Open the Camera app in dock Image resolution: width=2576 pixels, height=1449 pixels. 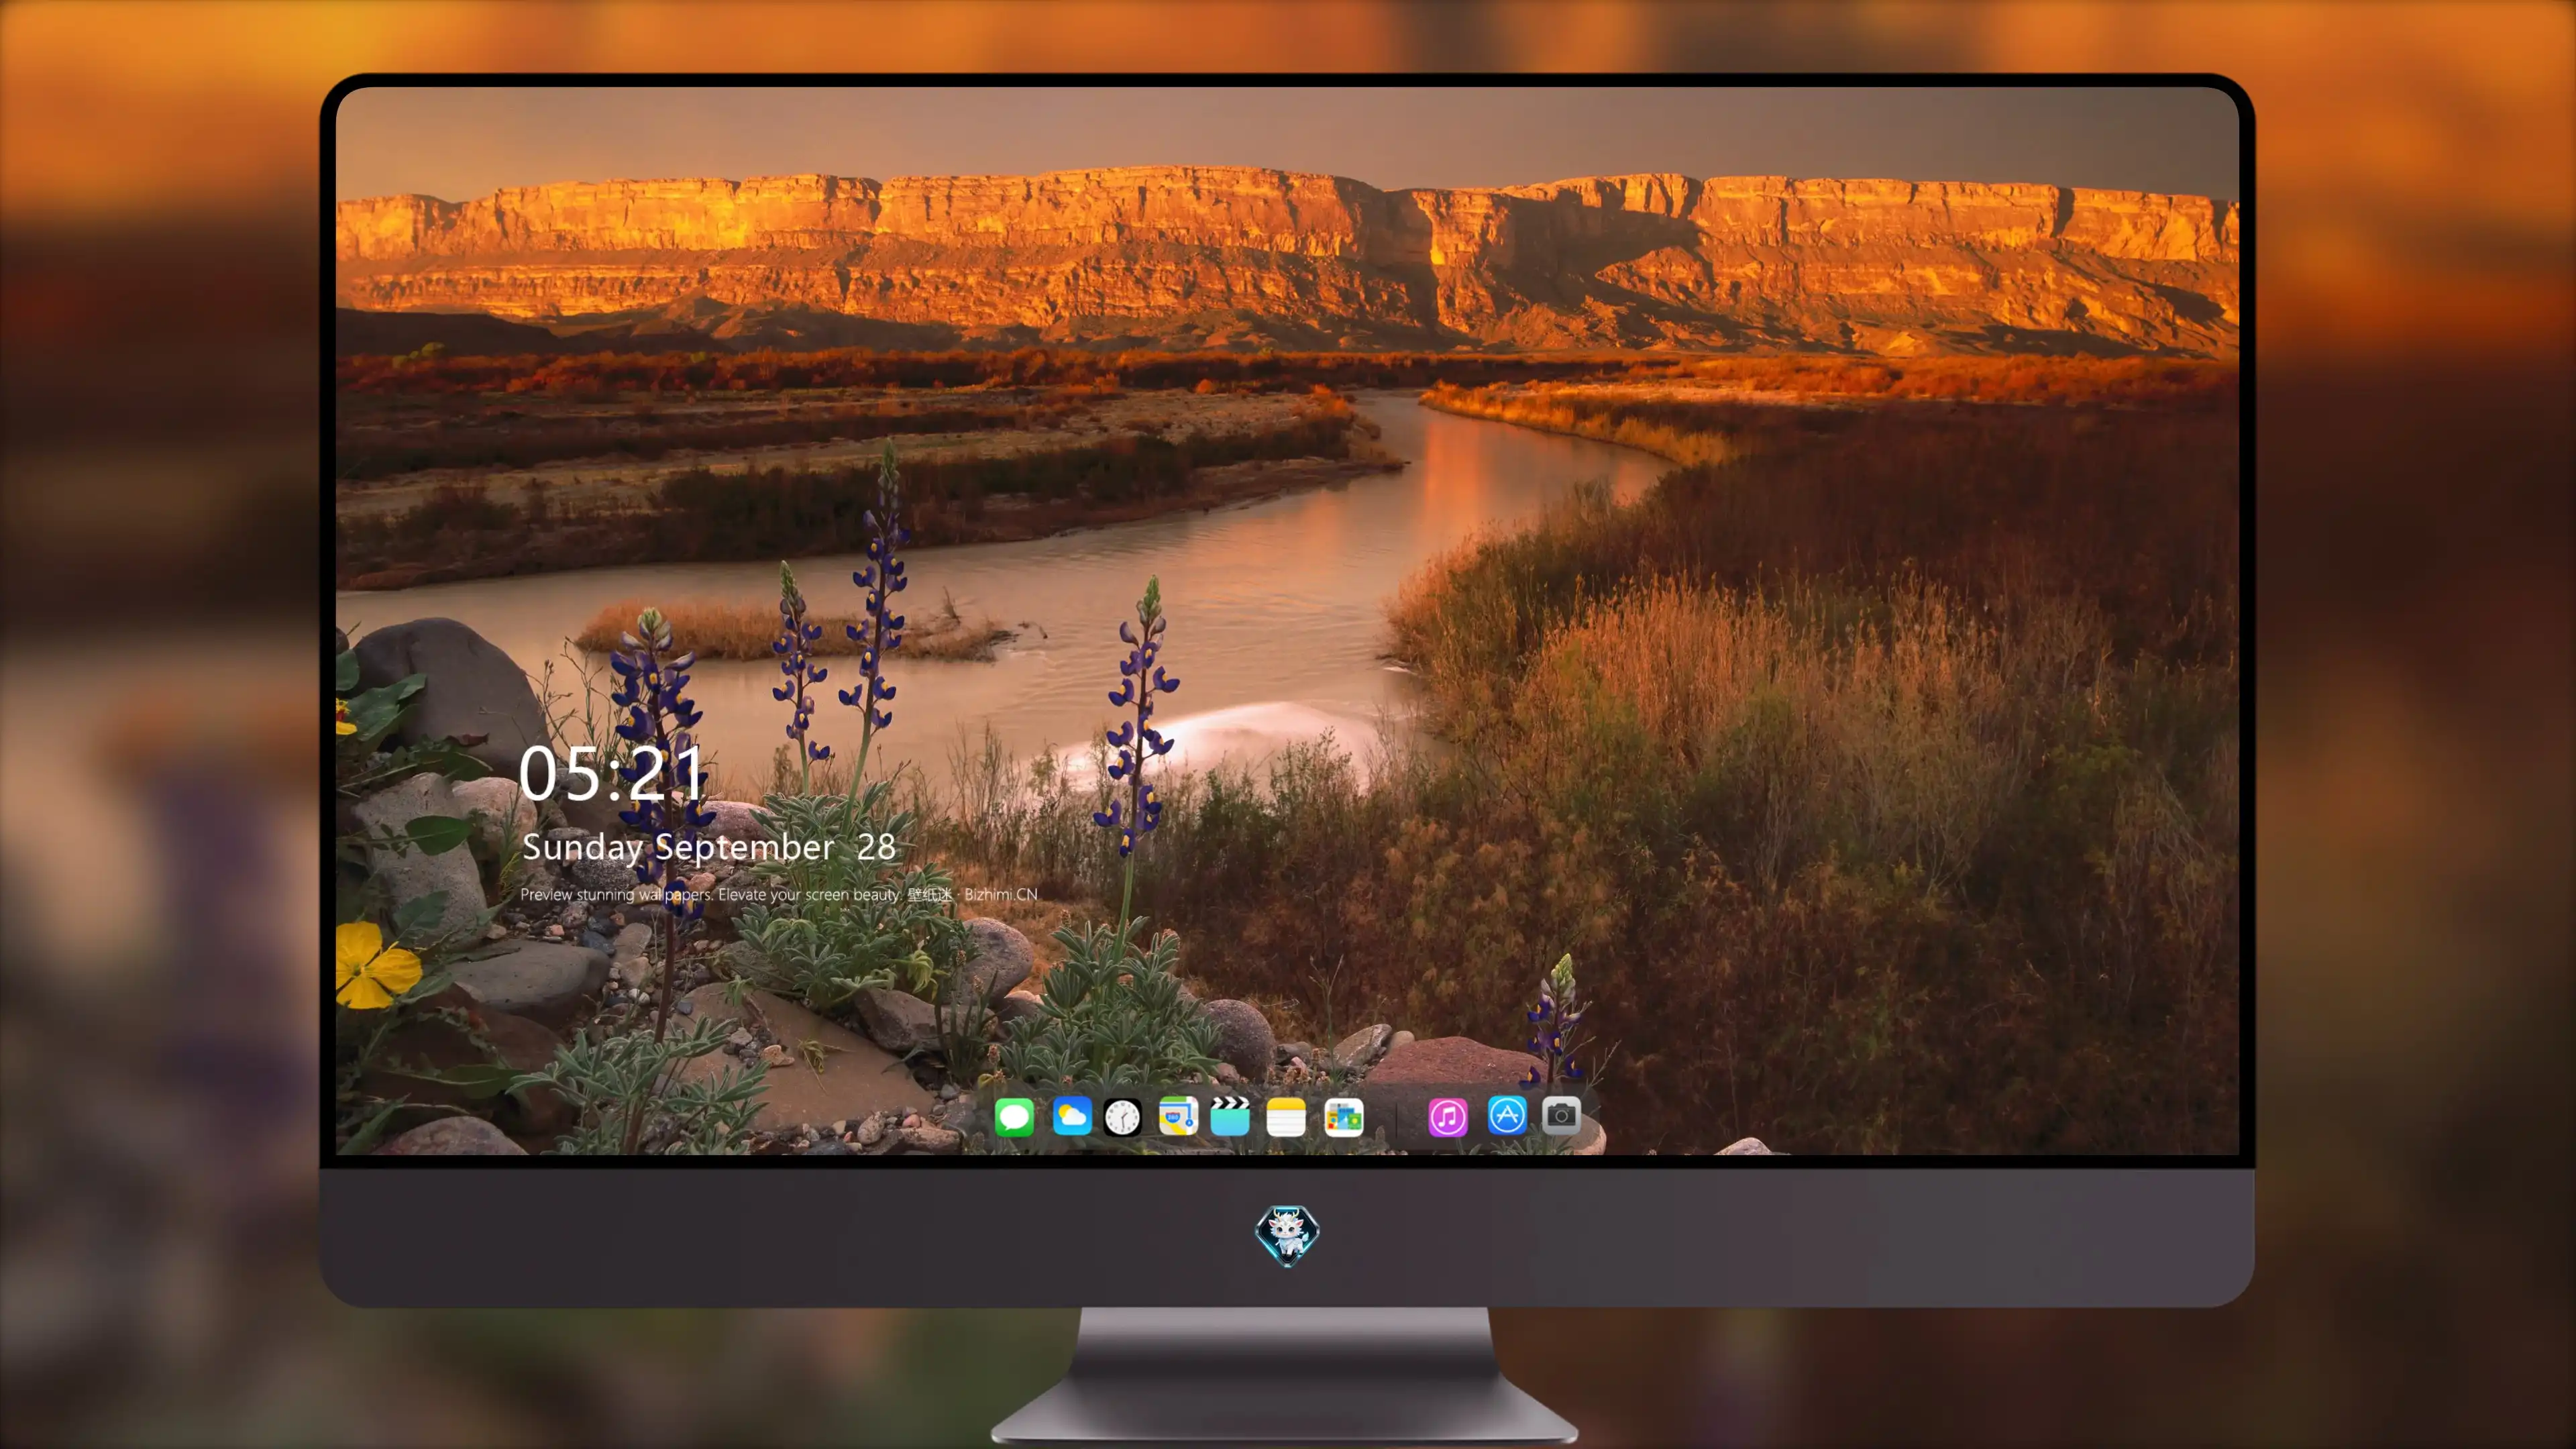pos(1561,1115)
